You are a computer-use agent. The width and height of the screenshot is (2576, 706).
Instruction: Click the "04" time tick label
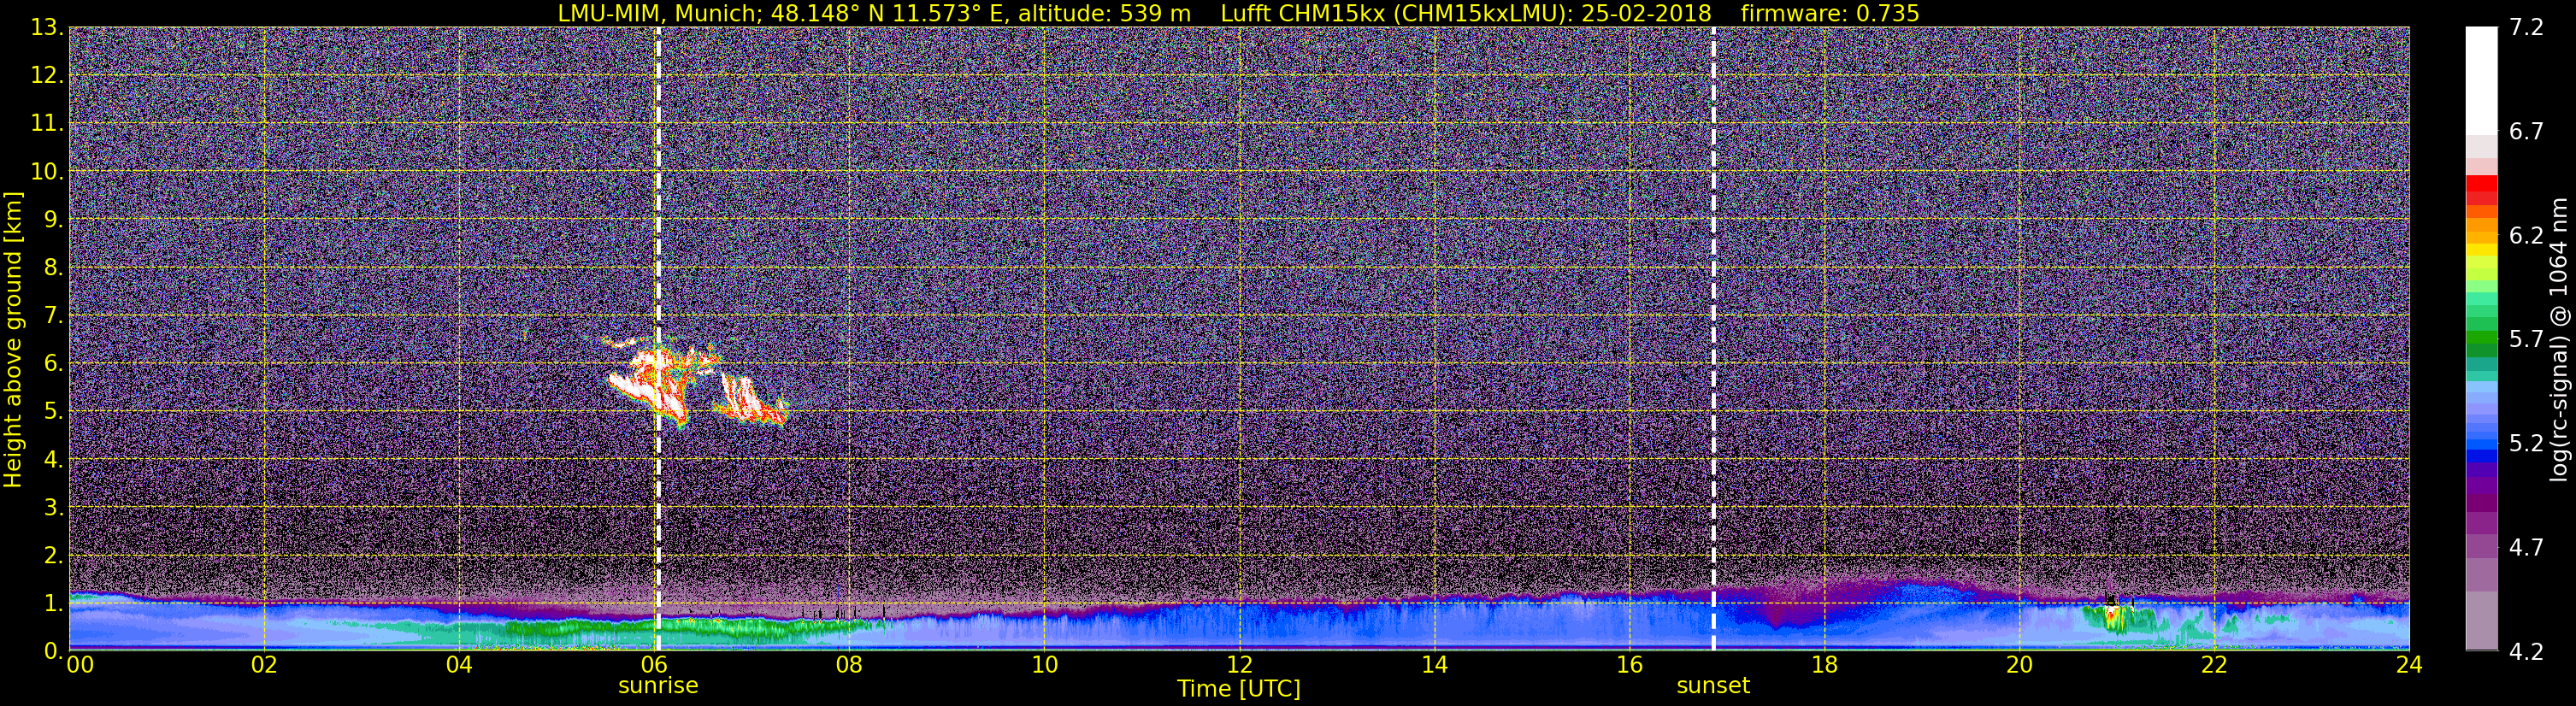click(459, 665)
